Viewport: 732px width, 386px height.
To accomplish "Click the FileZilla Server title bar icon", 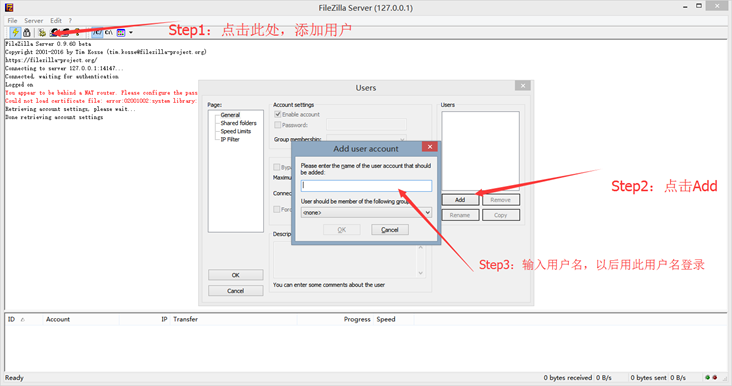I will [9, 7].
